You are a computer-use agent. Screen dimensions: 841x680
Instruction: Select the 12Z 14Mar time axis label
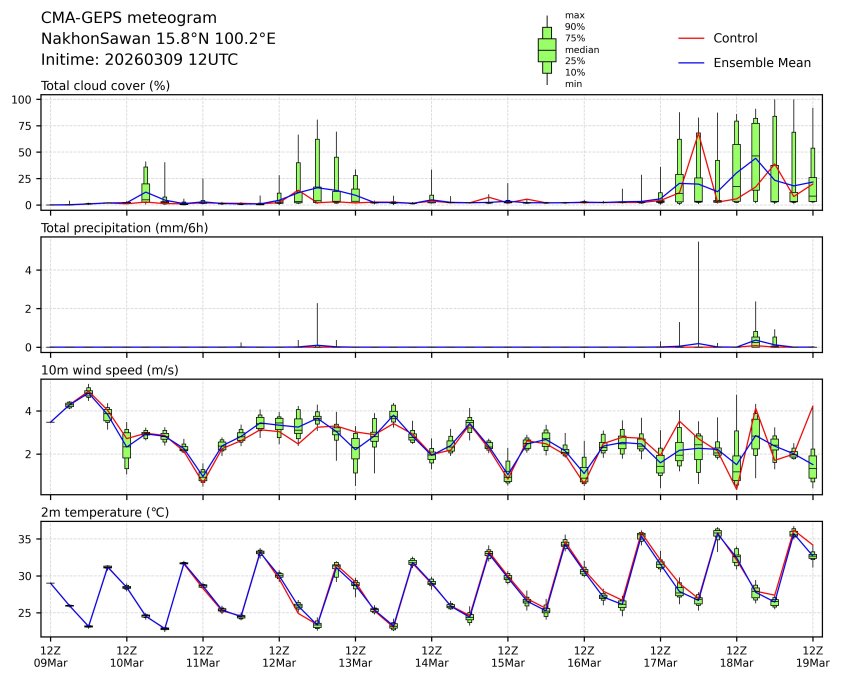click(431, 655)
